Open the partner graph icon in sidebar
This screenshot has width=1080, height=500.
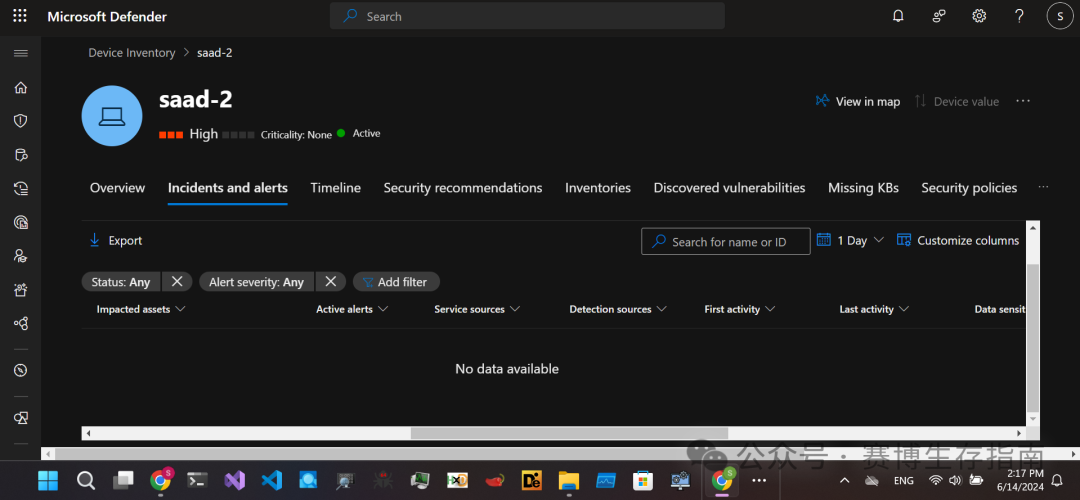(x=21, y=324)
